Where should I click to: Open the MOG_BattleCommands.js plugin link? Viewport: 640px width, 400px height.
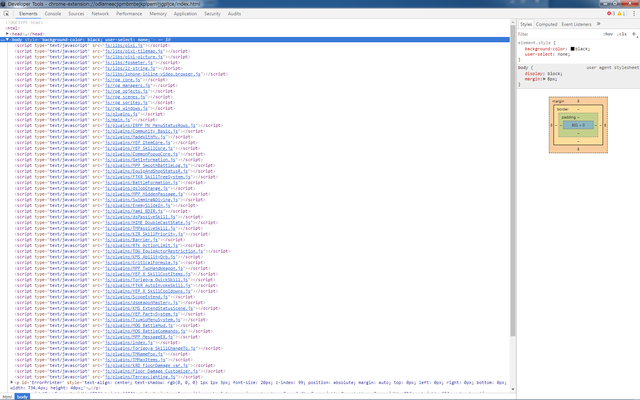click(145, 331)
